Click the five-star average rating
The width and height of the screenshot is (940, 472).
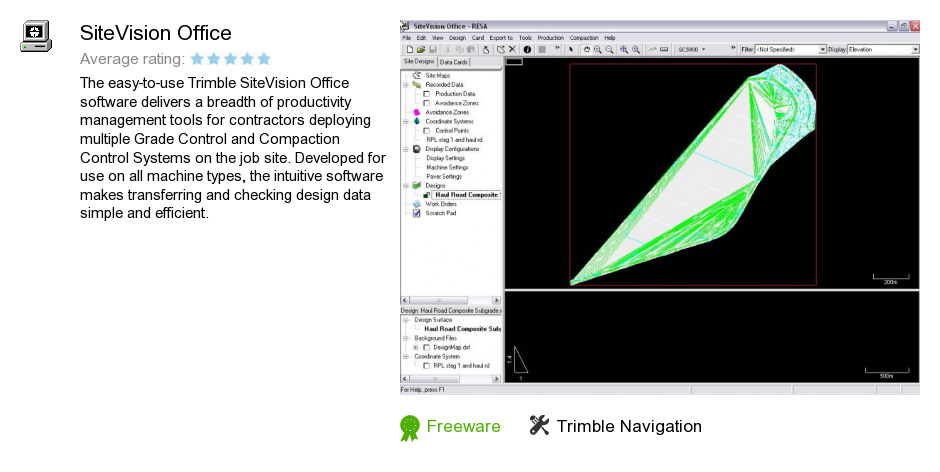(x=231, y=59)
